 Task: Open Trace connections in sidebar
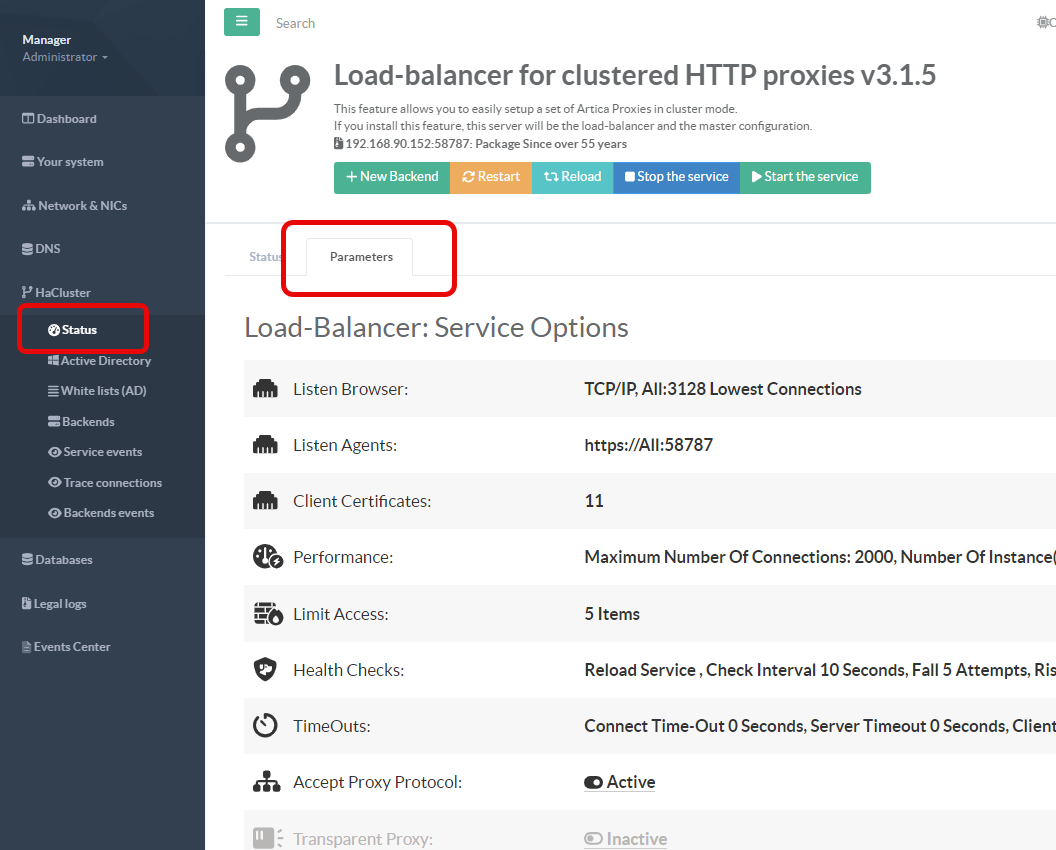112,483
